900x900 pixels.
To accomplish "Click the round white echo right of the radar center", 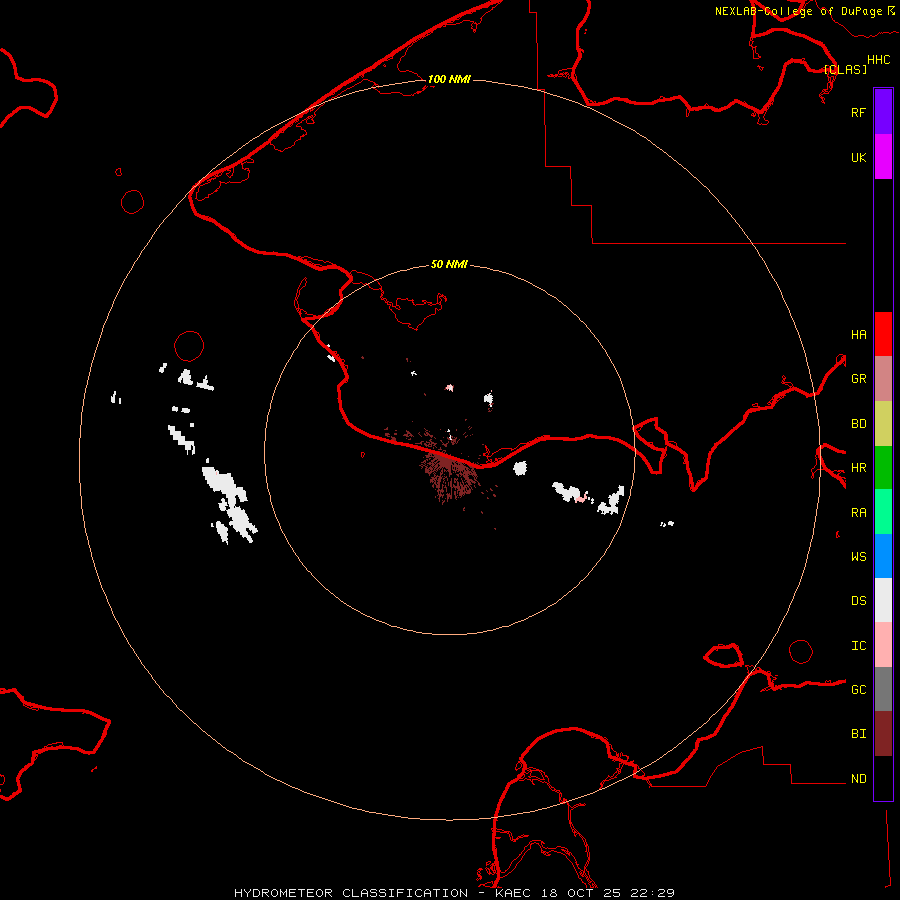I will click(x=519, y=468).
